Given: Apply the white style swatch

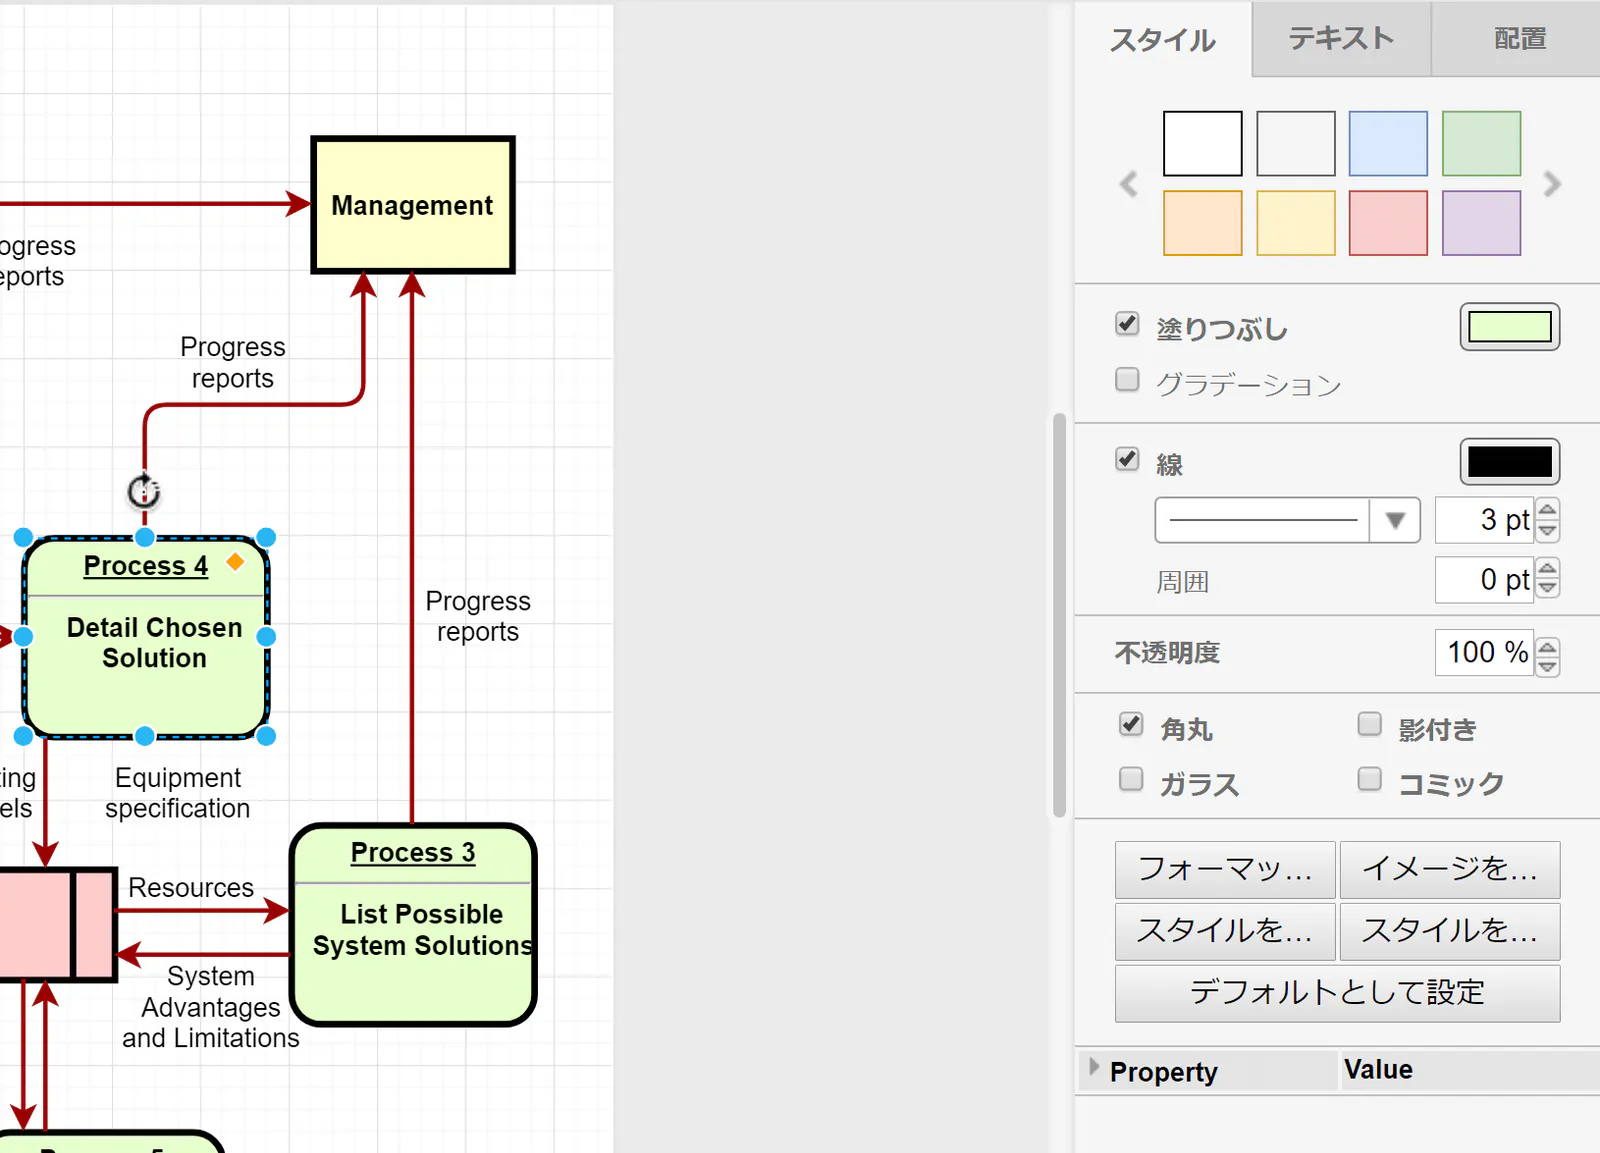Looking at the screenshot, I should click(1203, 144).
